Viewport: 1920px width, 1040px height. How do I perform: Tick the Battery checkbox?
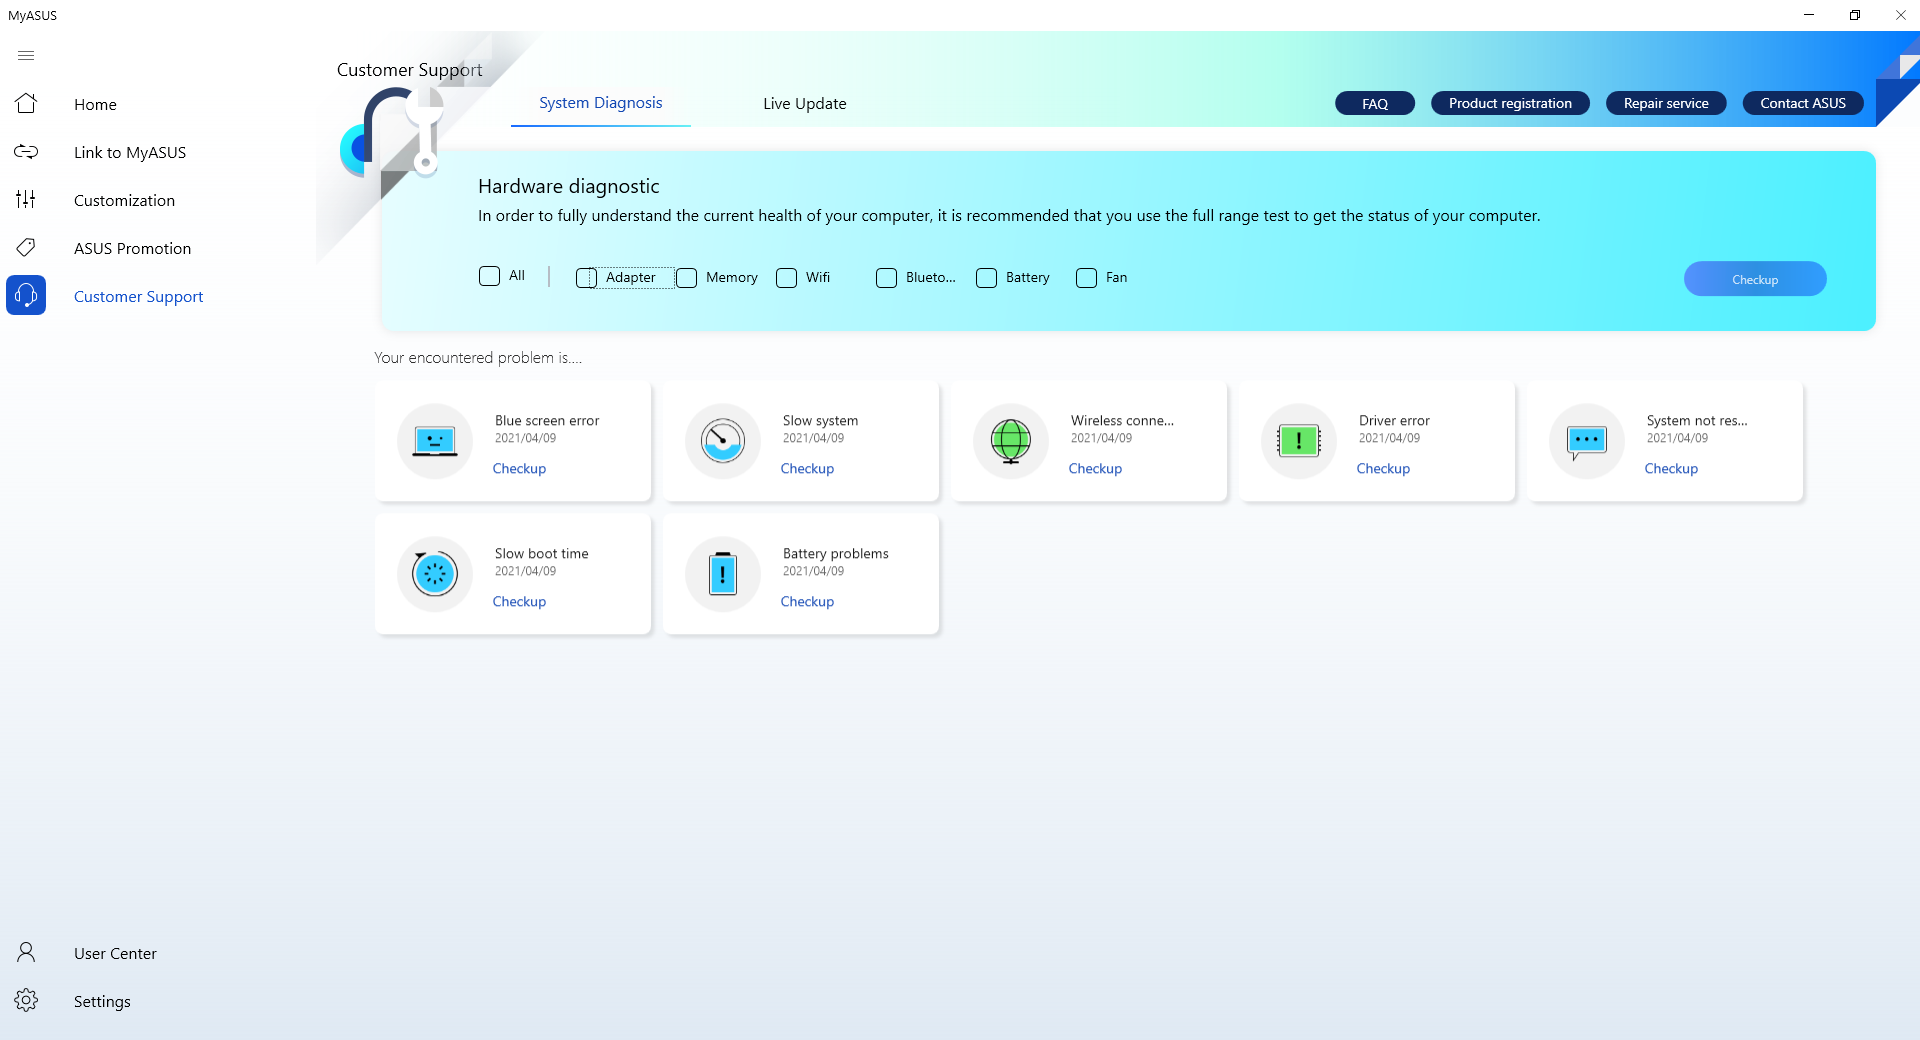(x=986, y=278)
